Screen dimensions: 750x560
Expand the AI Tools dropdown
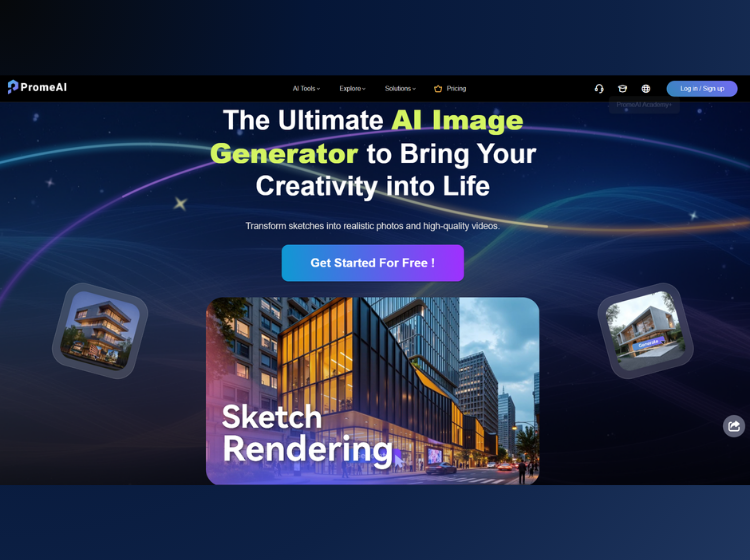(x=306, y=88)
